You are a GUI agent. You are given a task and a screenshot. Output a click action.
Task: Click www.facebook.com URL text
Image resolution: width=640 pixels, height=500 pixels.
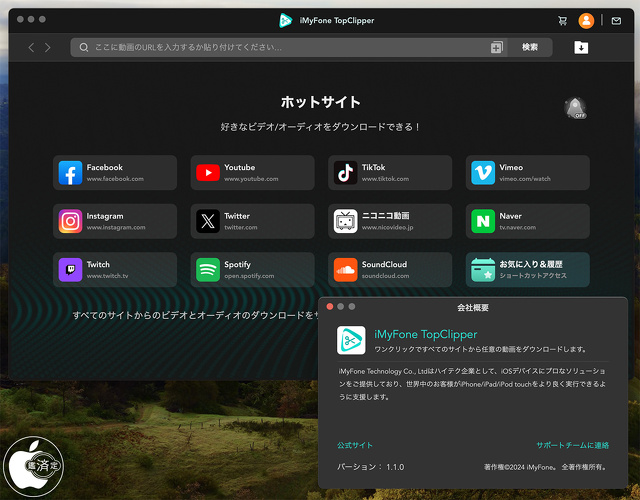pos(115,179)
